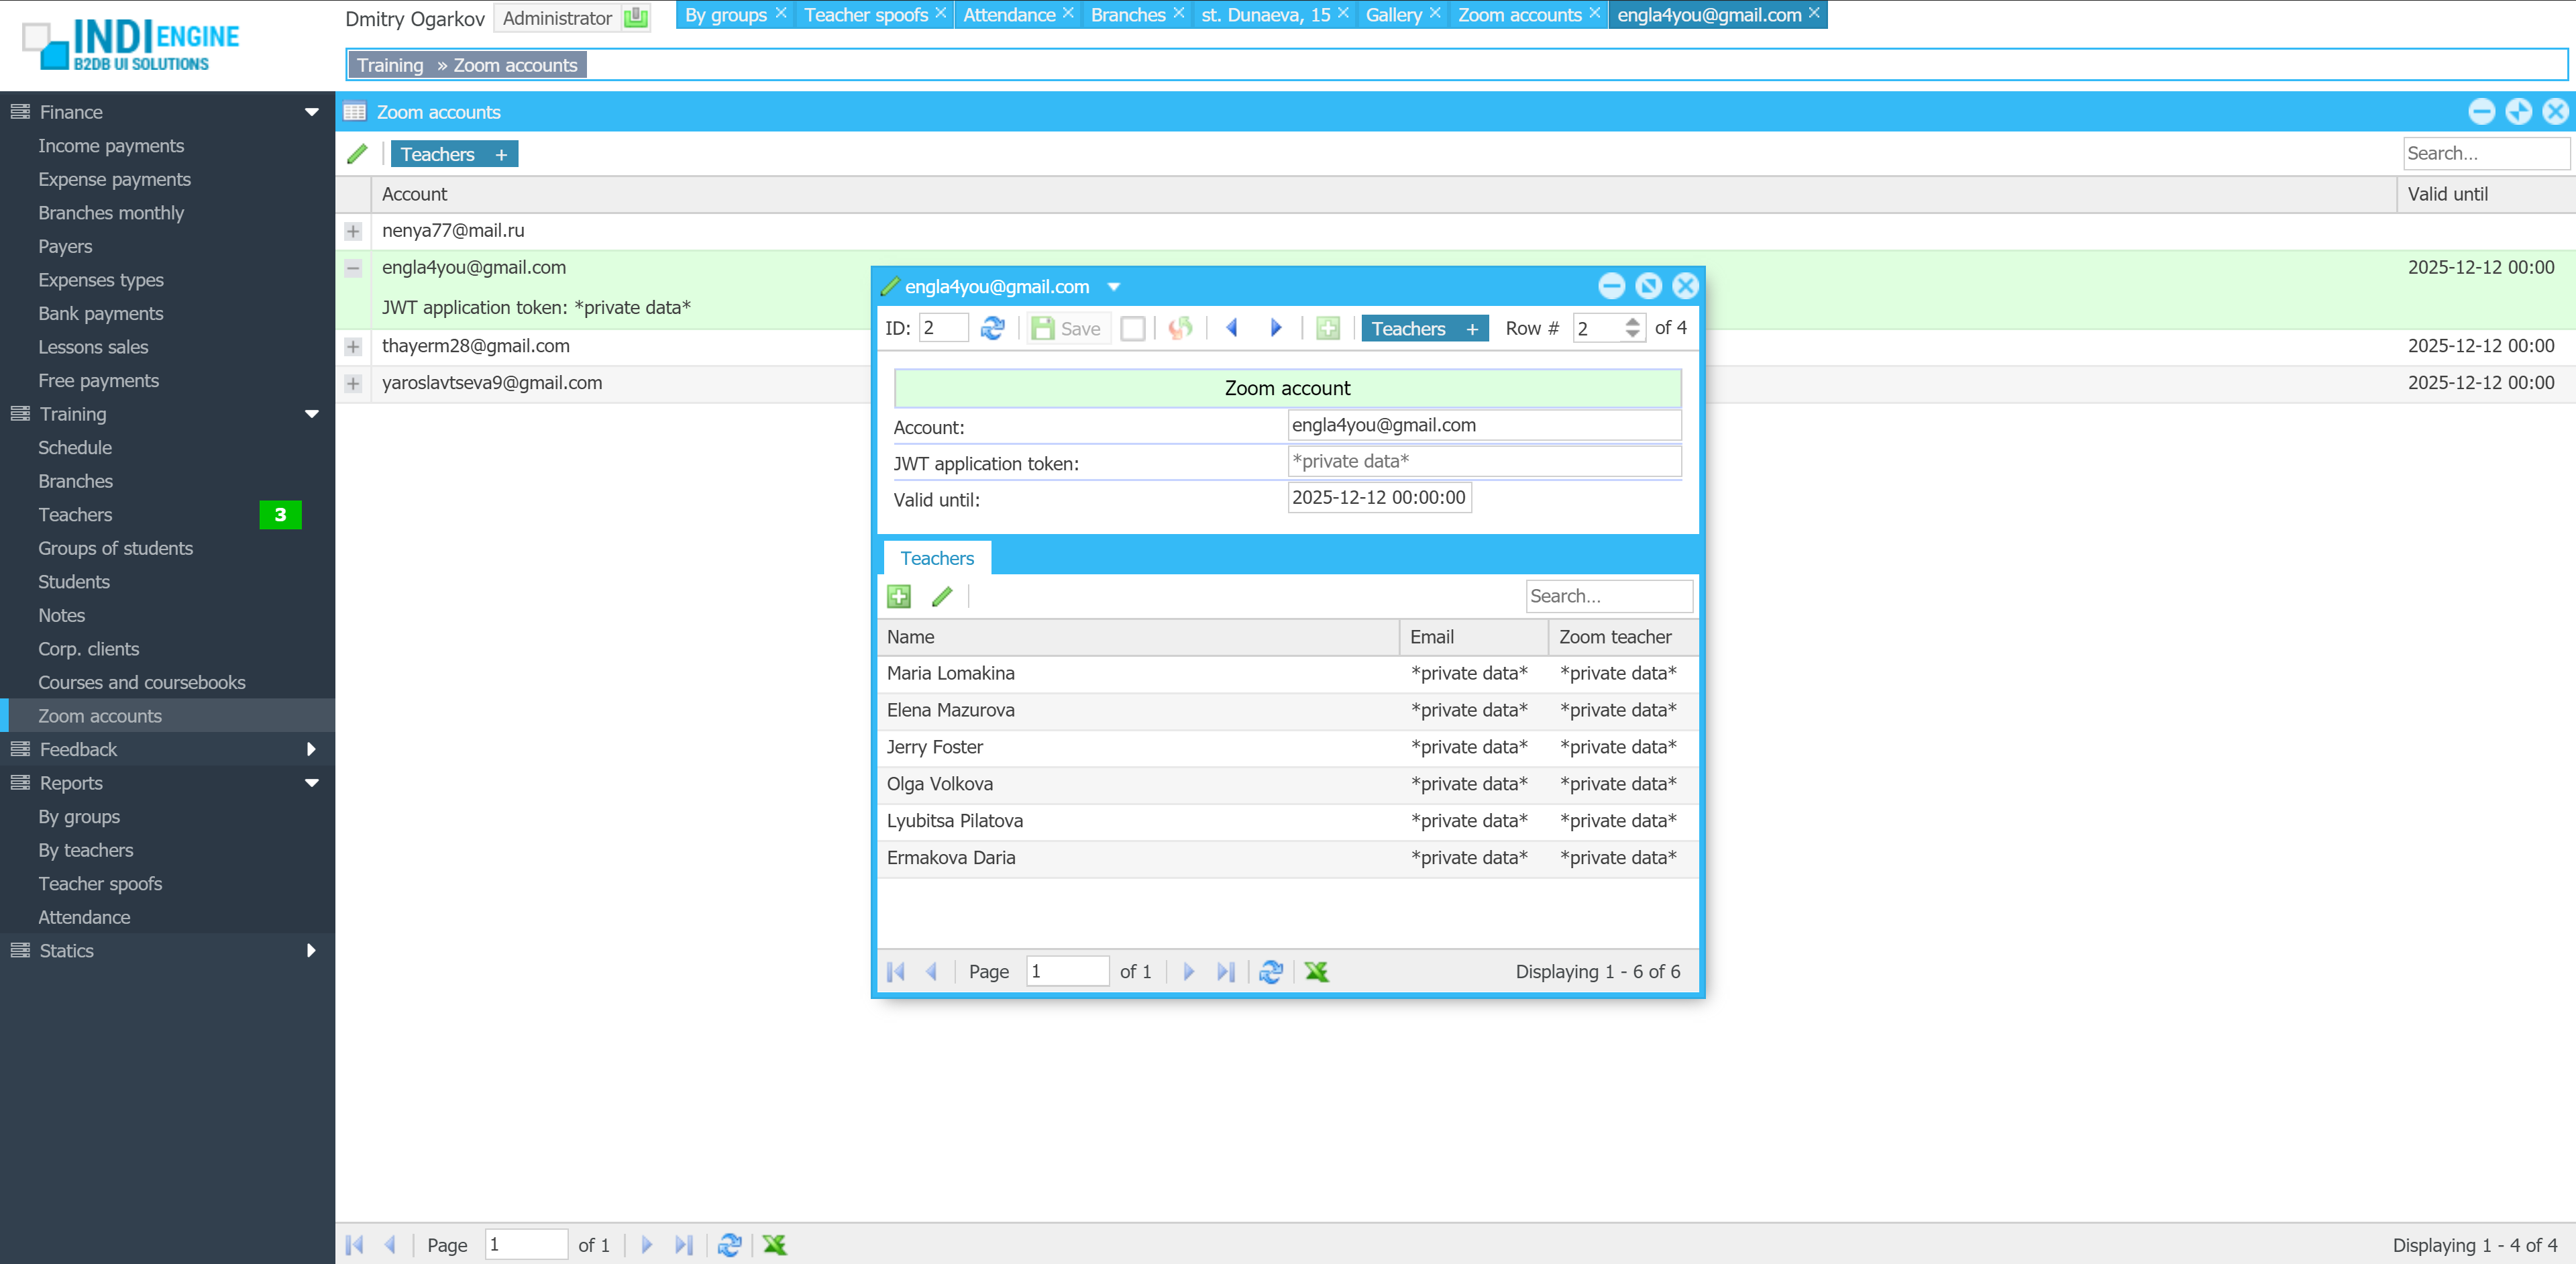Expand the nenya77@mail.ru row
The width and height of the screenshot is (2576, 1264).
353,231
